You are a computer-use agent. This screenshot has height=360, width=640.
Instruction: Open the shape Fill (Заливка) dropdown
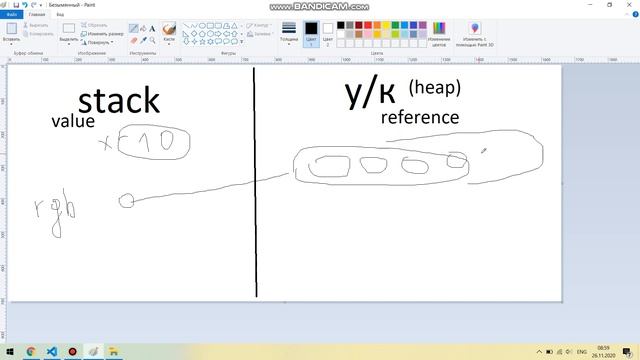(260, 34)
